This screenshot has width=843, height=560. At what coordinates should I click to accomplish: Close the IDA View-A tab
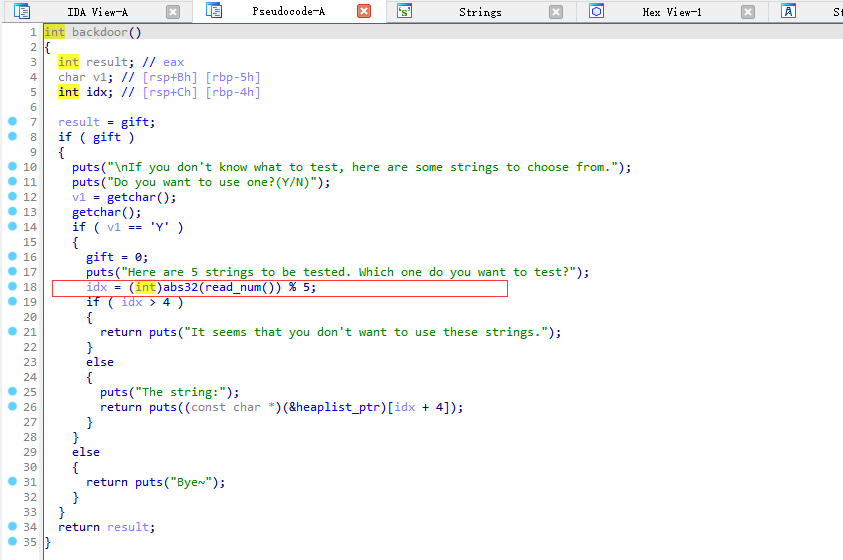click(x=173, y=12)
